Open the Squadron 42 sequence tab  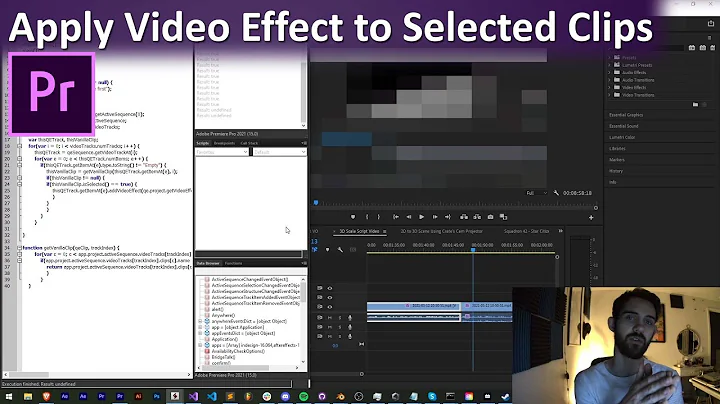coord(526,231)
